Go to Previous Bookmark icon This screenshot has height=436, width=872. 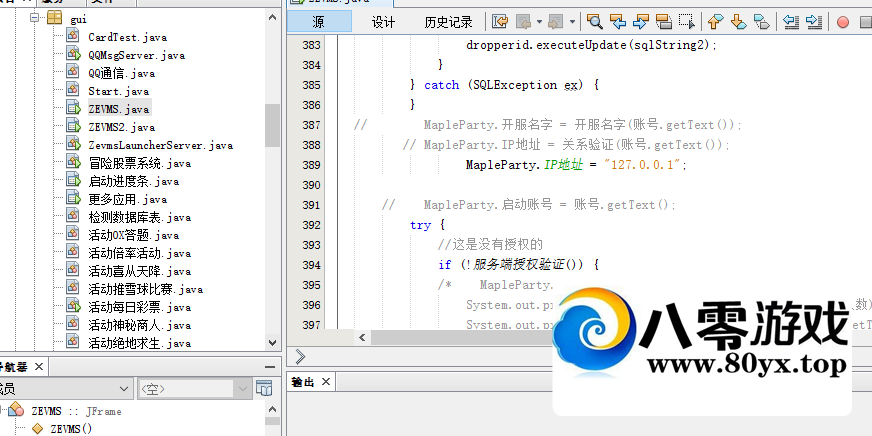click(x=716, y=22)
